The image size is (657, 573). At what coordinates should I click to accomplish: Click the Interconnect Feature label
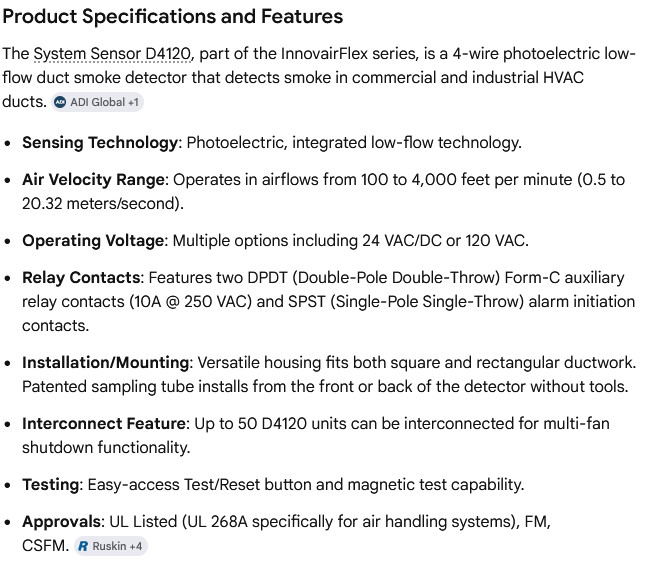(x=104, y=423)
